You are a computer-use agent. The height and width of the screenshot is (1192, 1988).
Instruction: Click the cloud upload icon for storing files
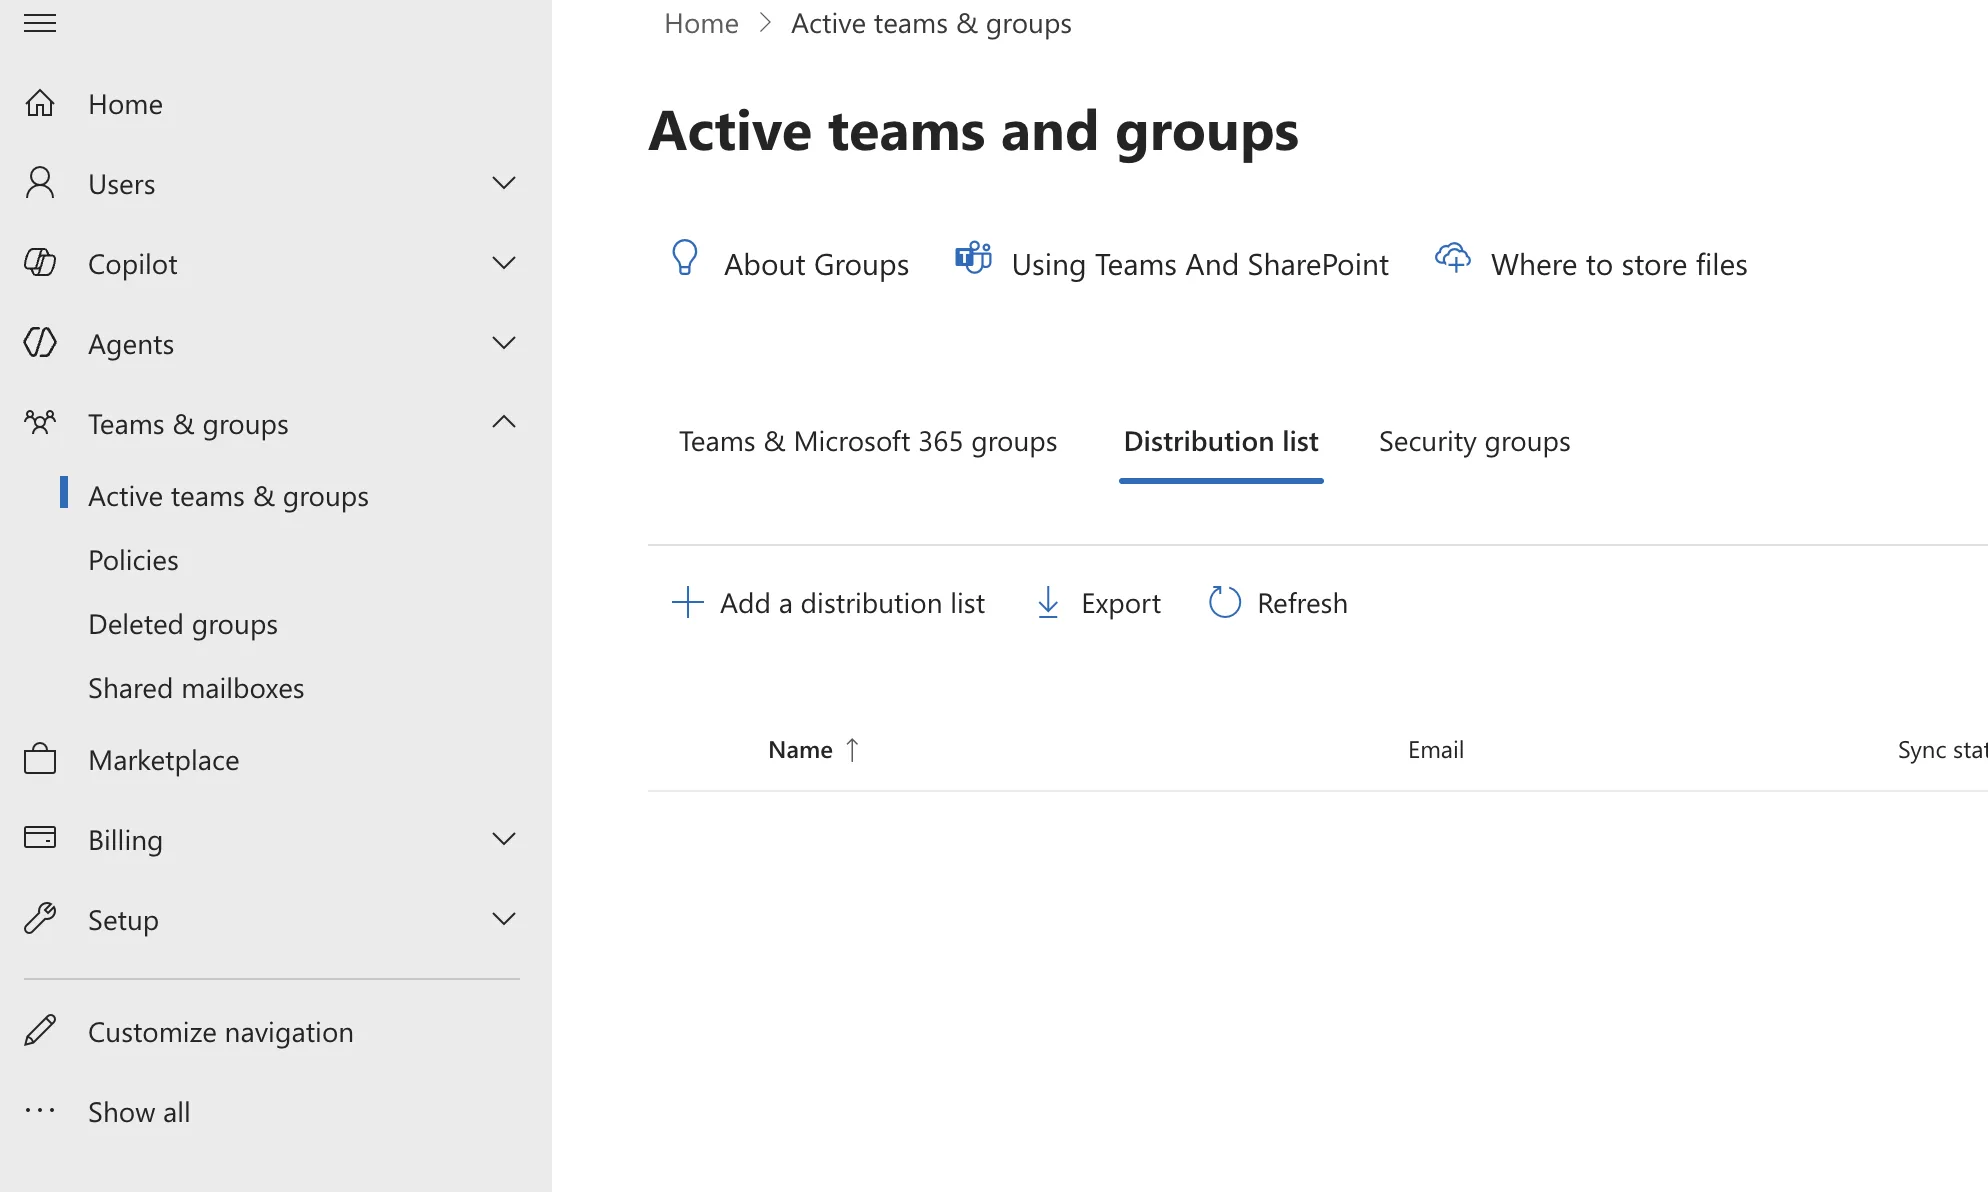[1453, 258]
